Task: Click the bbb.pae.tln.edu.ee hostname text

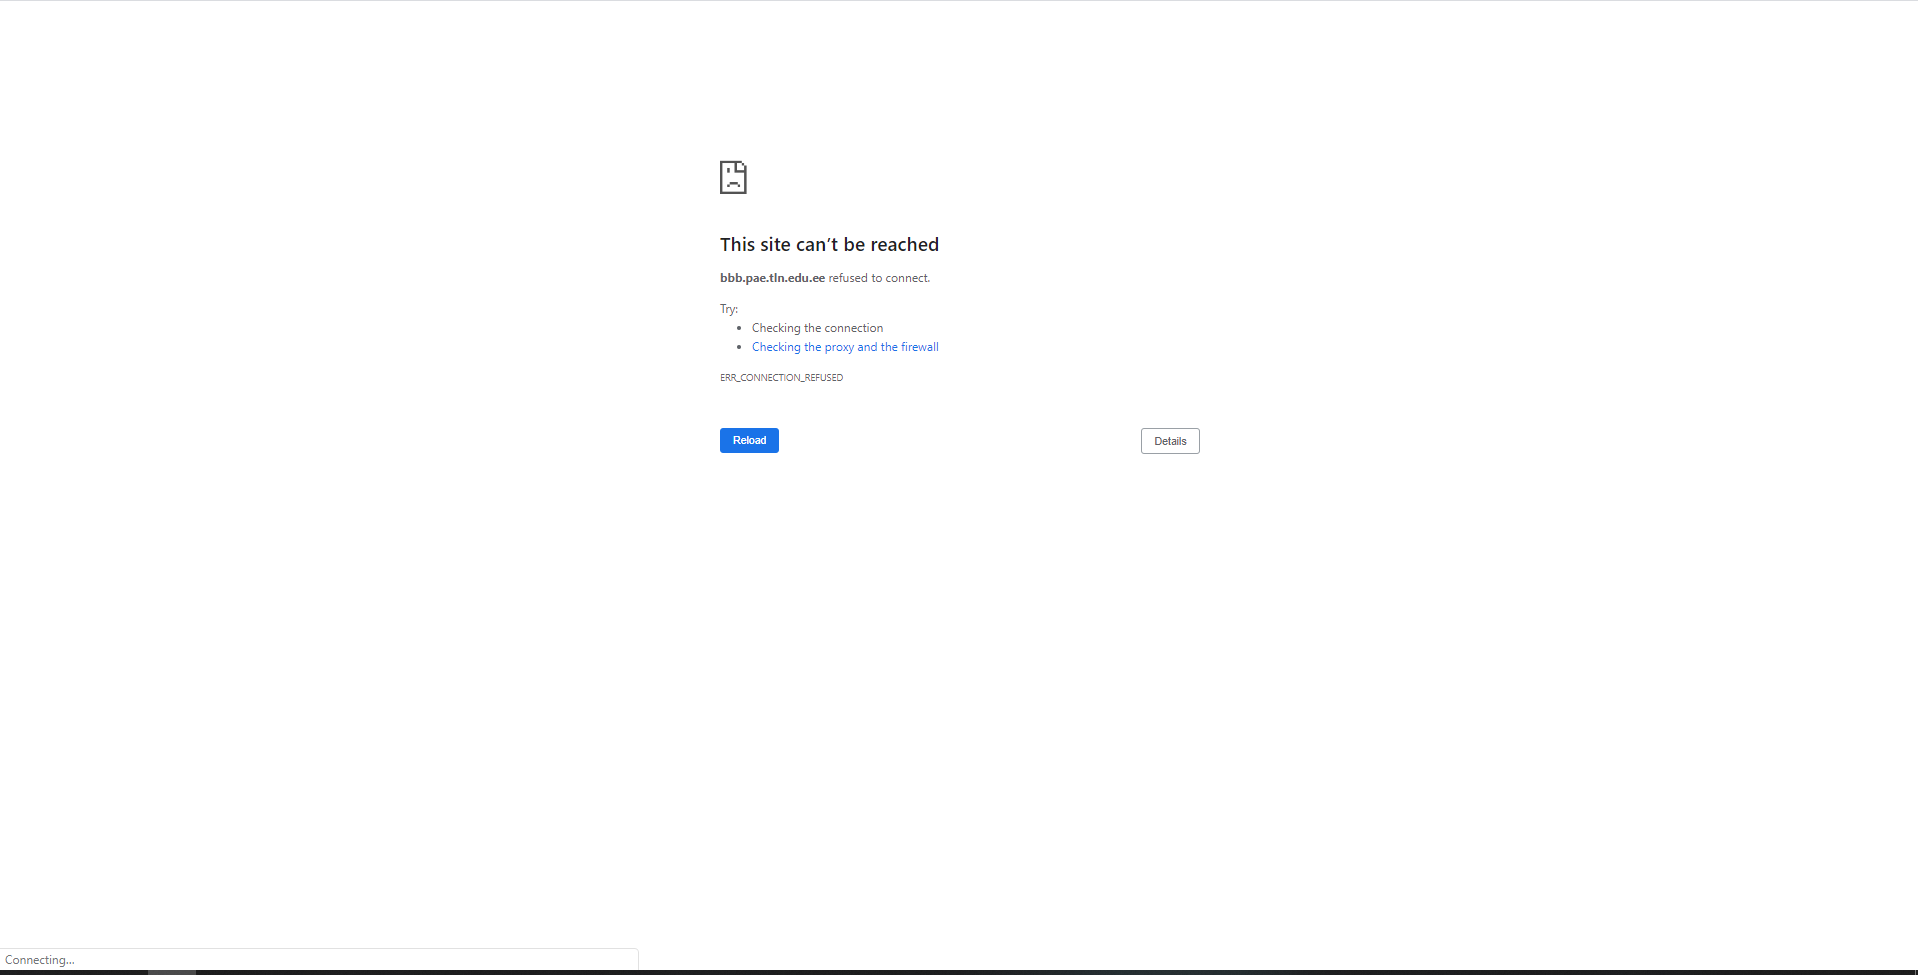Action: click(772, 278)
